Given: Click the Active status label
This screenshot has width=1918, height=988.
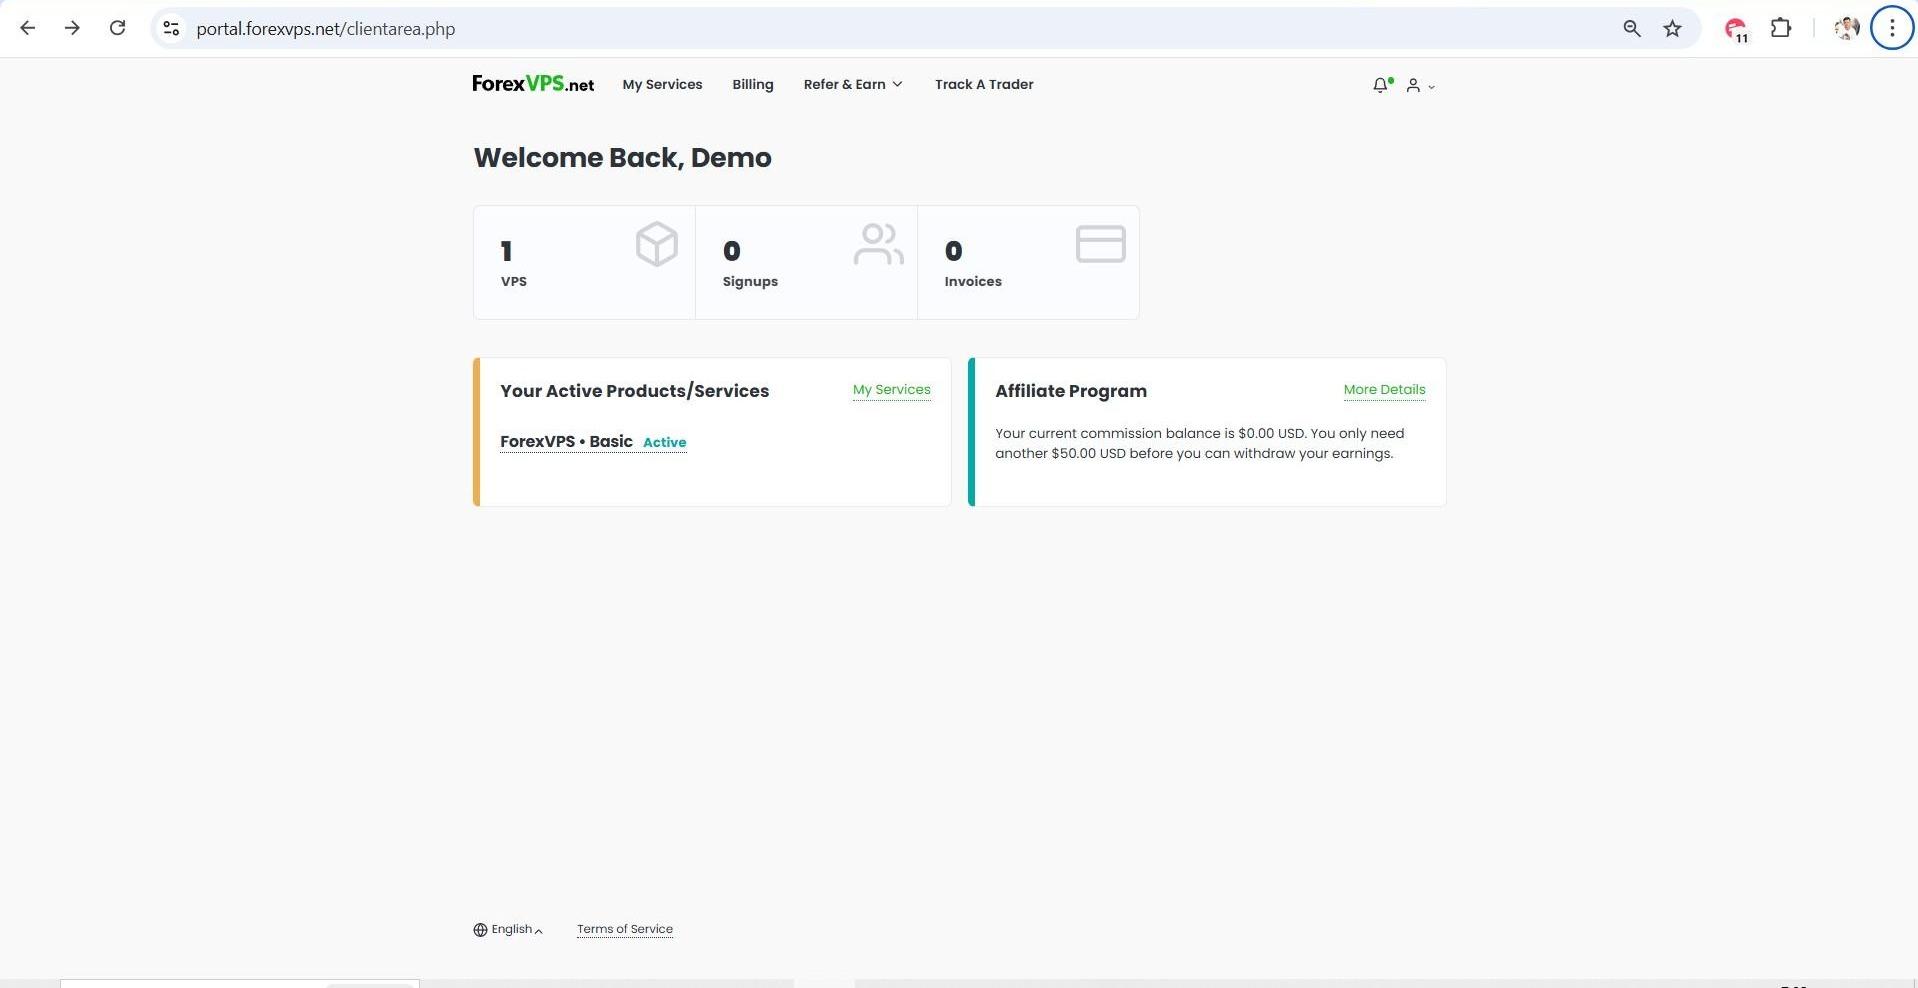Looking at the screenshot, I should coord(664,442).
